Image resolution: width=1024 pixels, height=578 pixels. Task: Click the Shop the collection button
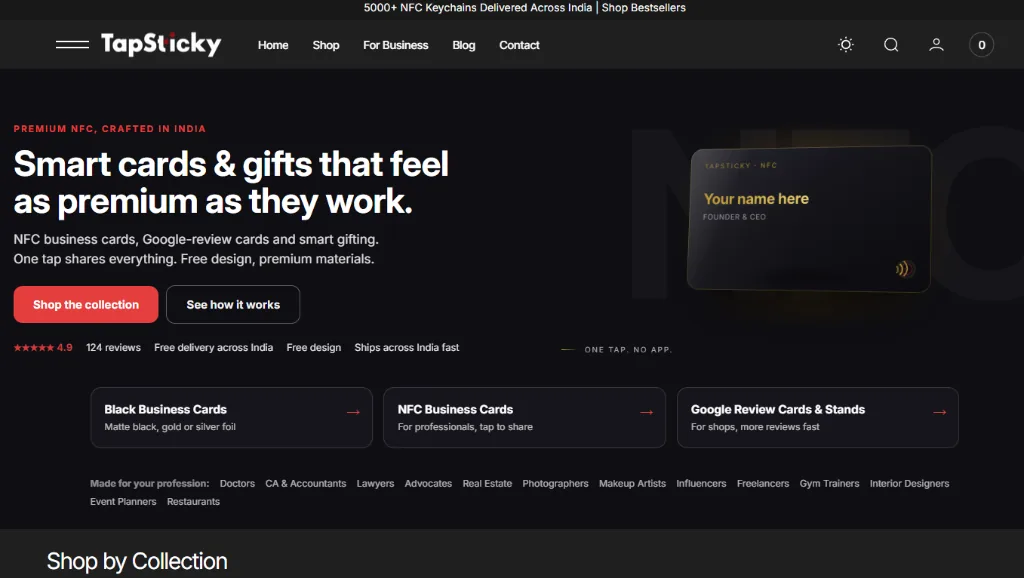point(86,304)
